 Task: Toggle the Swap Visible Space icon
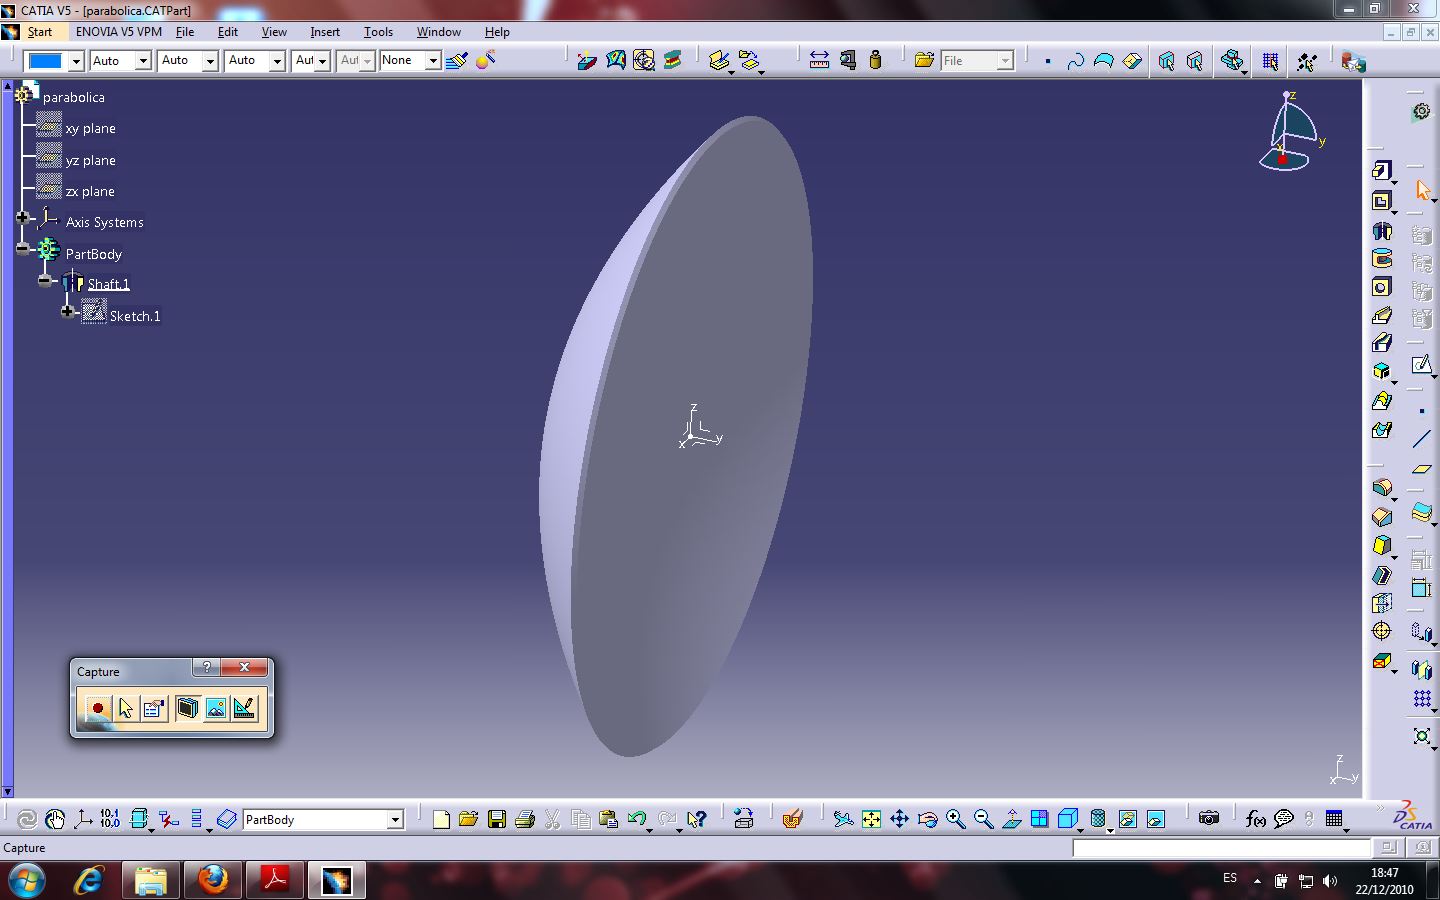(x=1155, y=819)
